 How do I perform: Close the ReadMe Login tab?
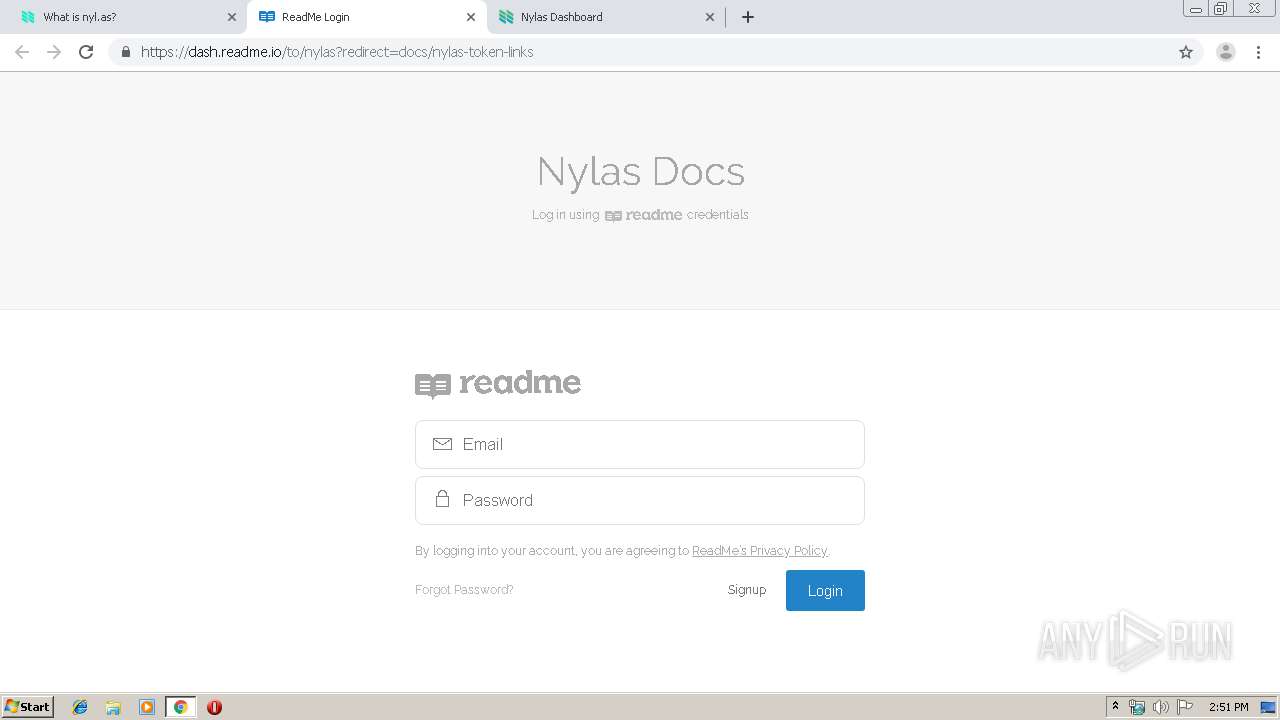coord(471,17)
